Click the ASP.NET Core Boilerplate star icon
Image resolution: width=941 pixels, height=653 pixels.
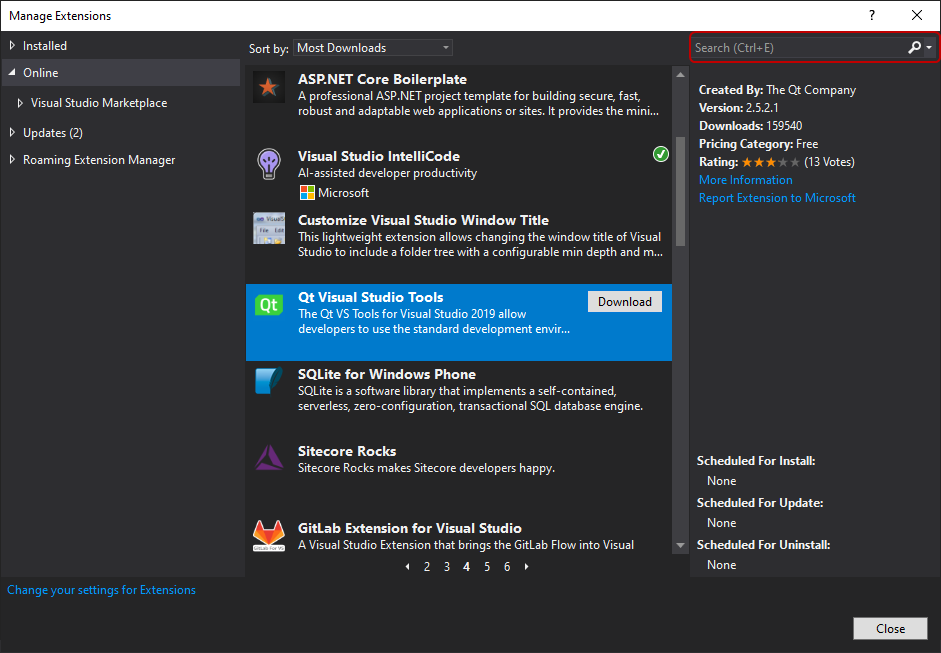click(x=268, y=88)
